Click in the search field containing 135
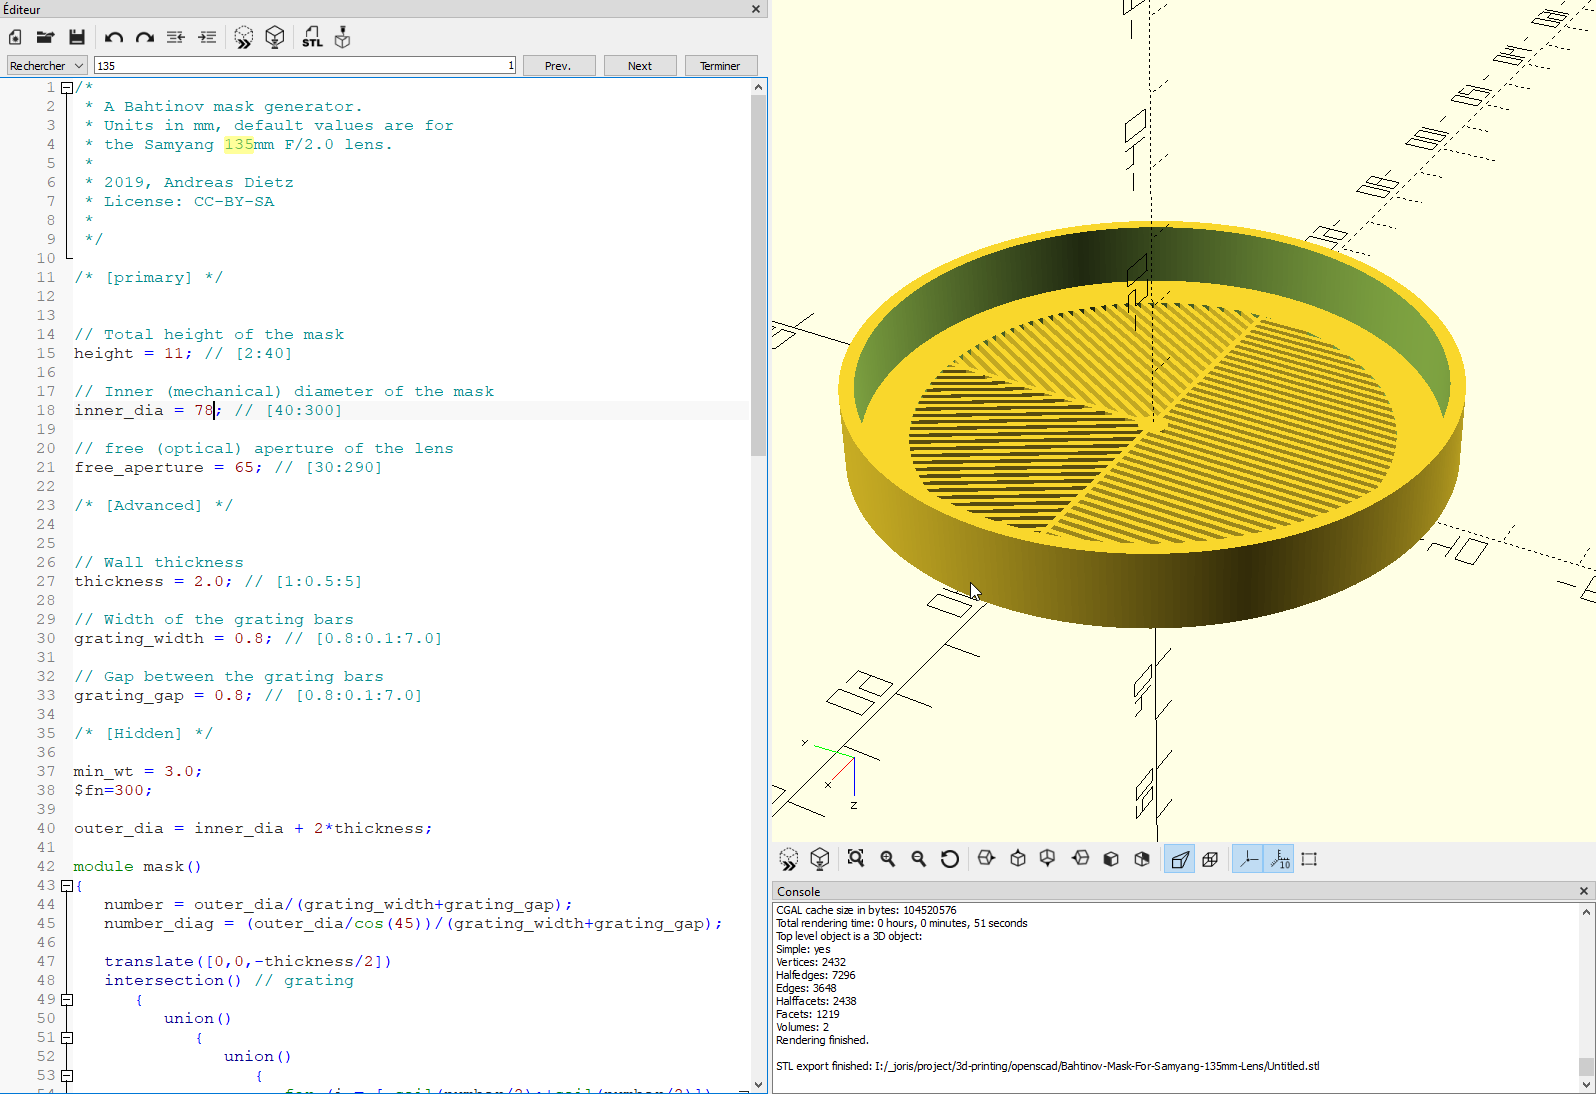This screenshot has width=1596, height=1094. [300, 66]
